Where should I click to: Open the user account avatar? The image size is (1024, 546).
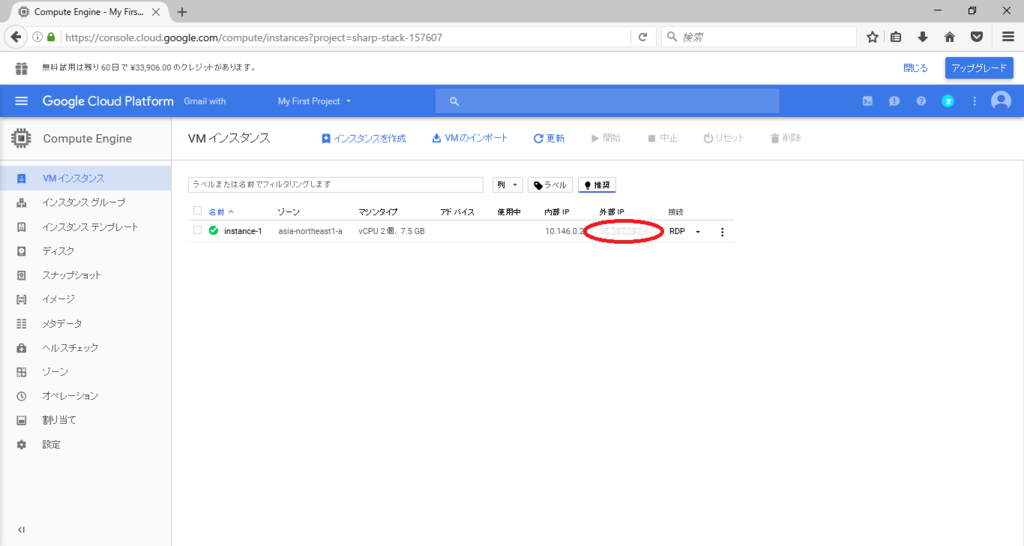1001,101
